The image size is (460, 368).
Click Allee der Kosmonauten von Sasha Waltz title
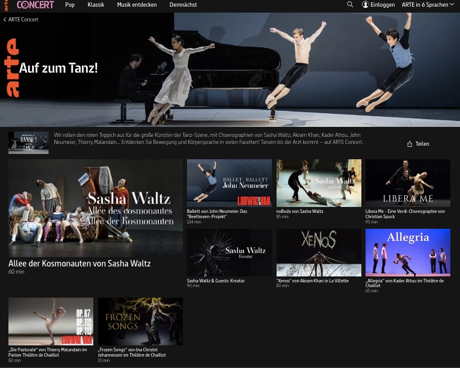(x=79, y=263)
